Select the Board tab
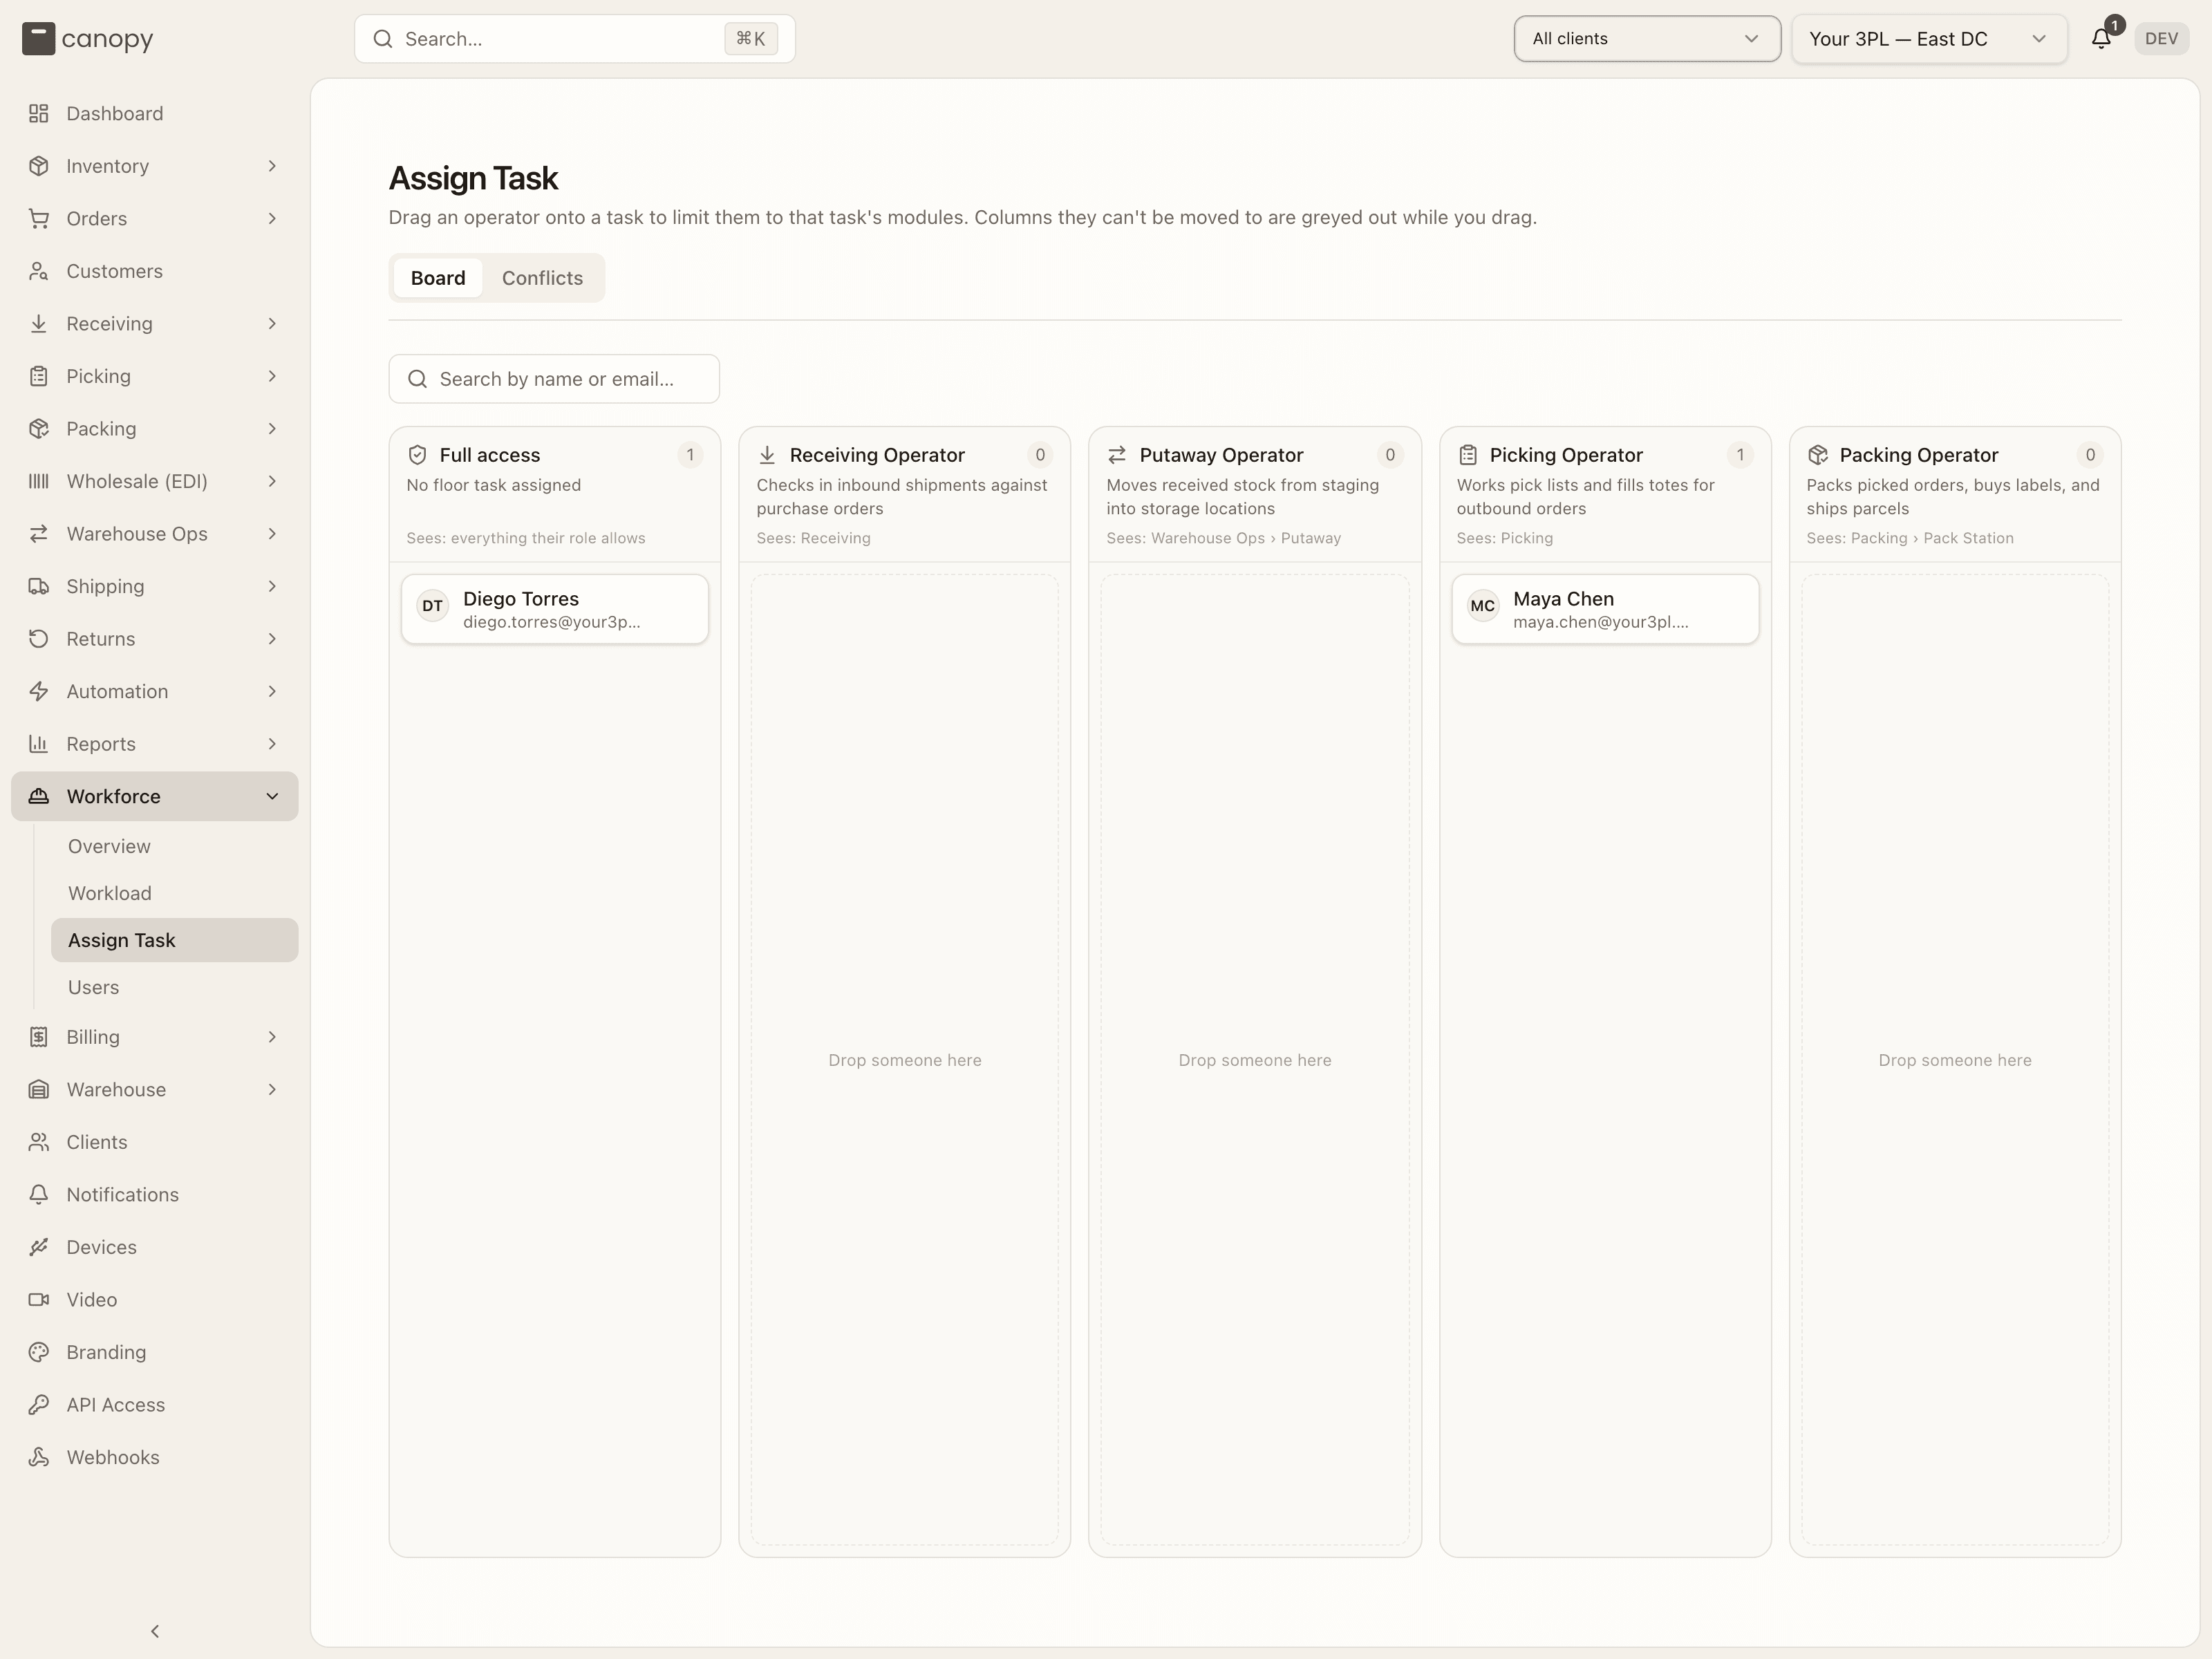The width and height of the screenshot is (2212, 1659). coord(438,278)
